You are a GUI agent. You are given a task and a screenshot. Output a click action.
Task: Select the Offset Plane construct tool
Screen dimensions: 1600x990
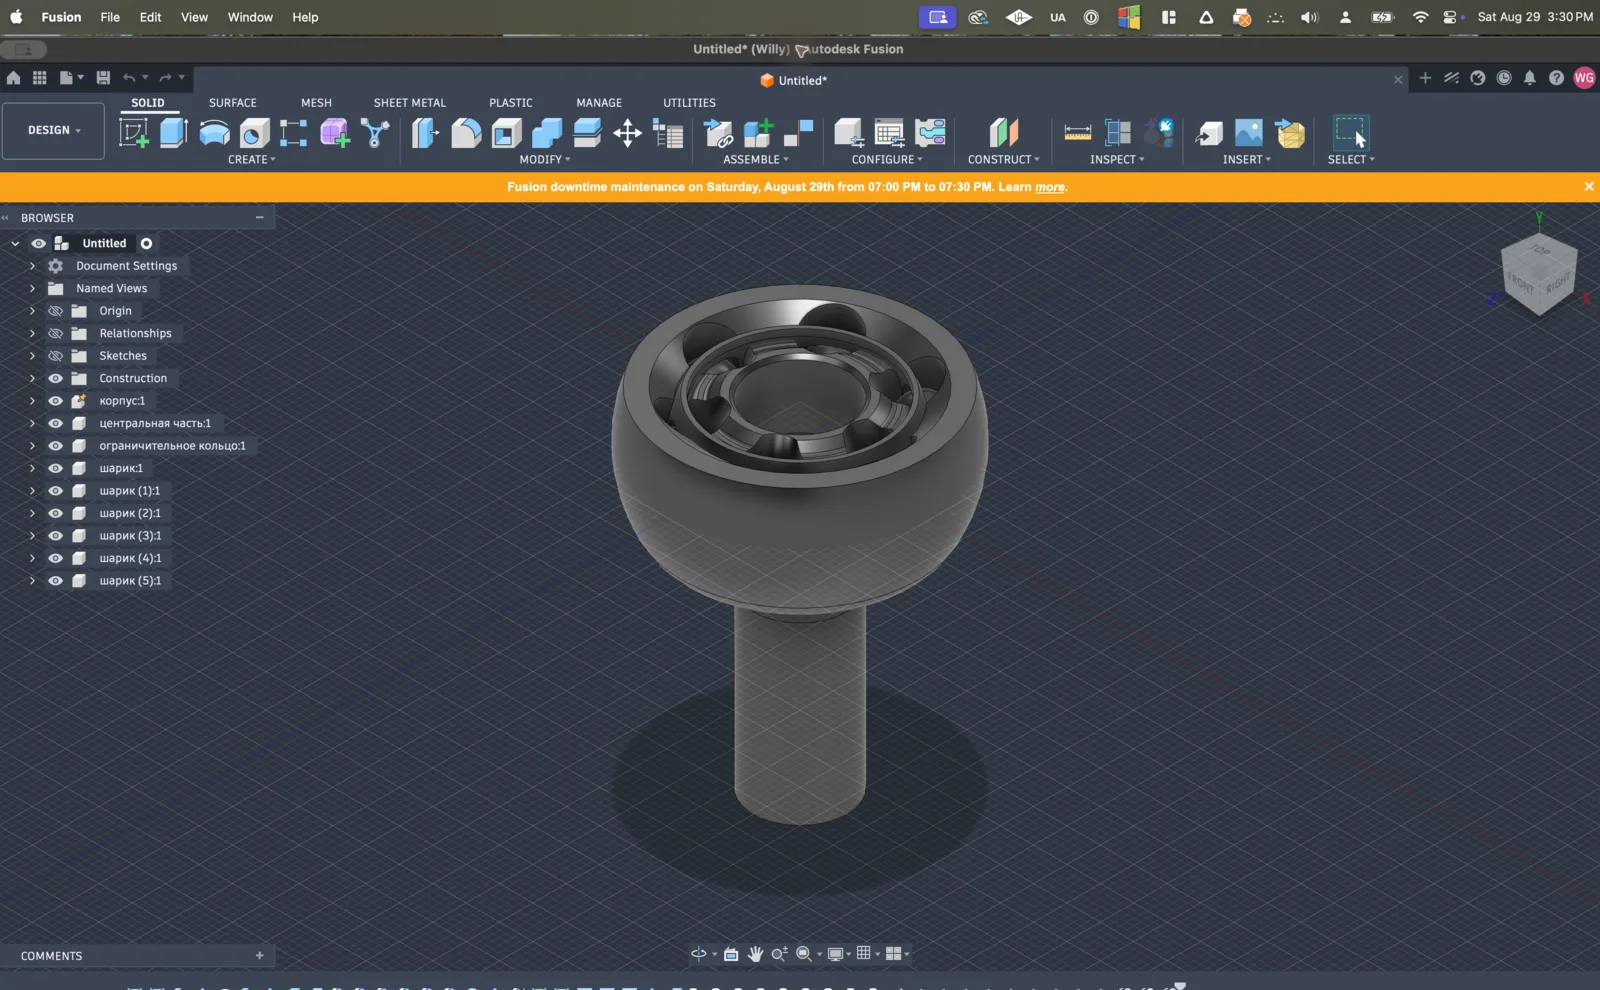(x=1003, y=133)
